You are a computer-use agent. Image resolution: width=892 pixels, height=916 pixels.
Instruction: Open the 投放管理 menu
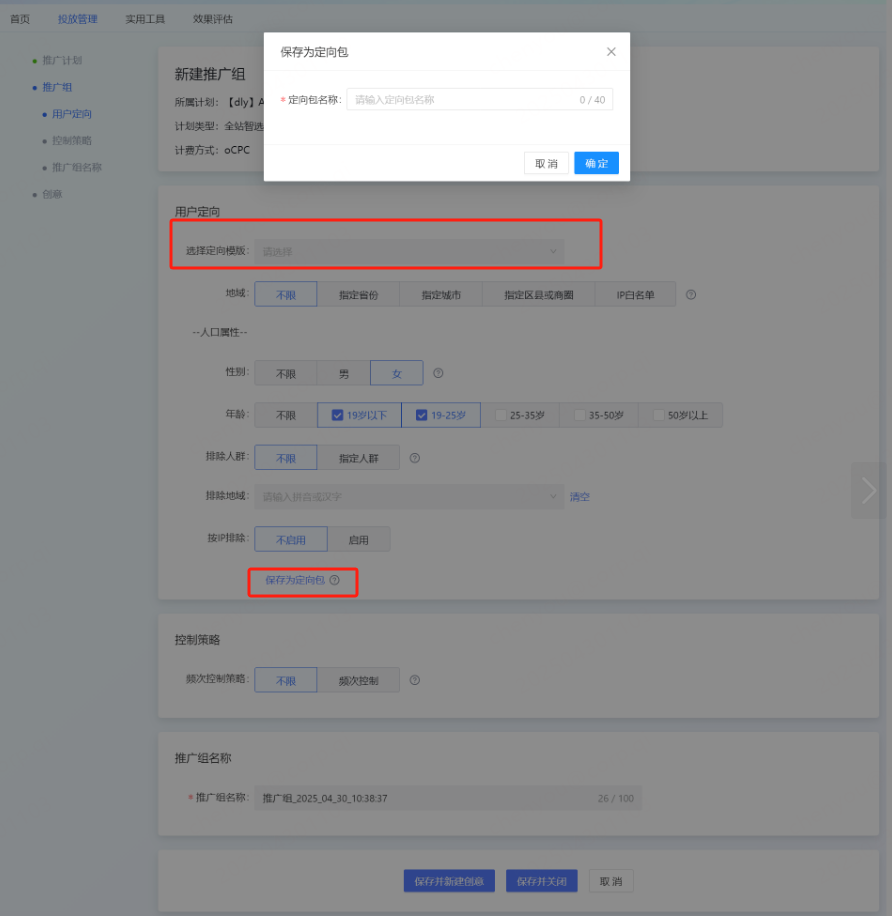click(78, 19)
